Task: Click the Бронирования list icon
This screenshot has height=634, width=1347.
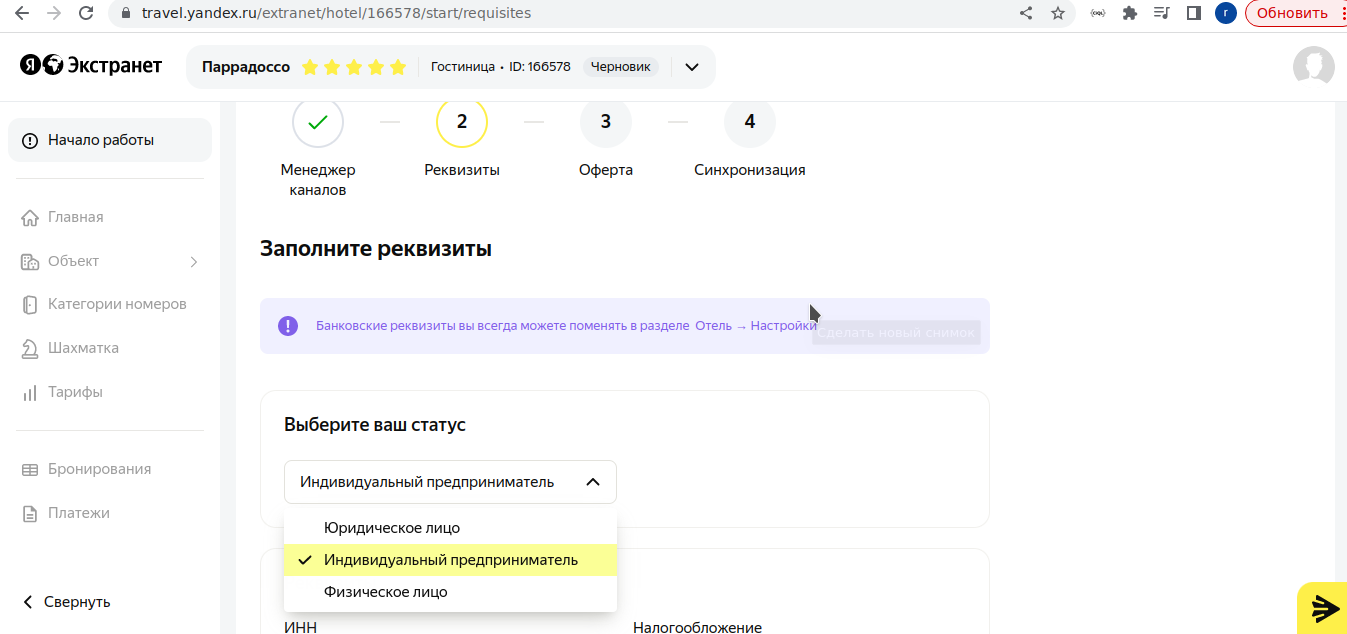Action: pos(30,469)
